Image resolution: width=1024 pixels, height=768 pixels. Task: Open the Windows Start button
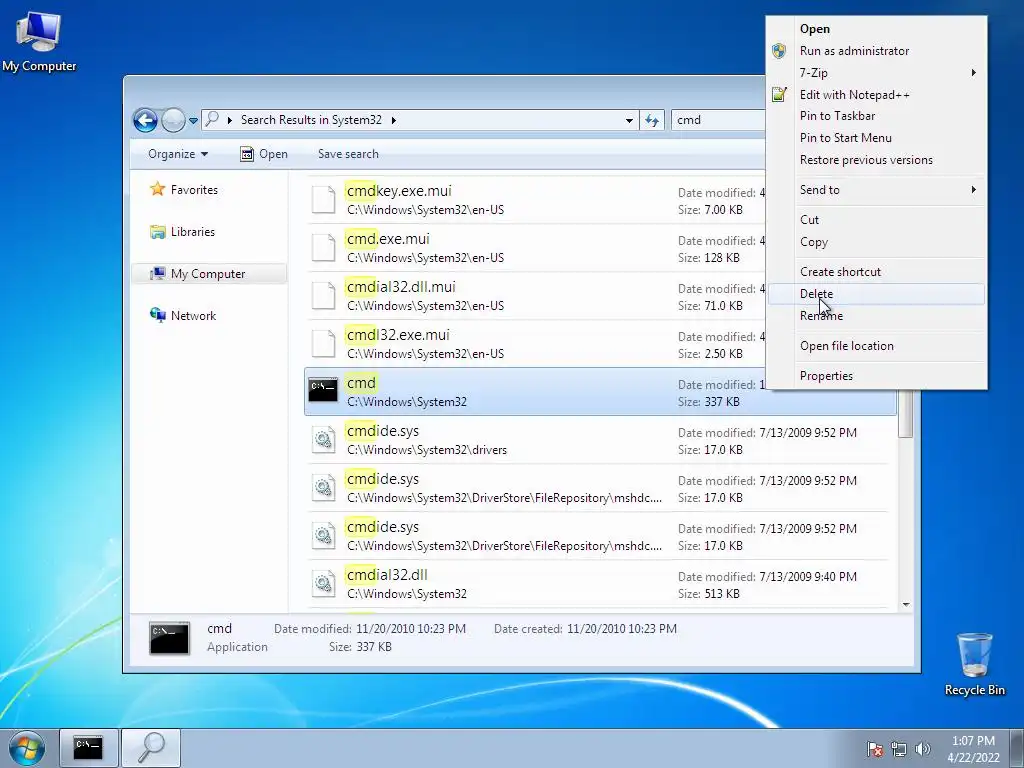[27, 748]
